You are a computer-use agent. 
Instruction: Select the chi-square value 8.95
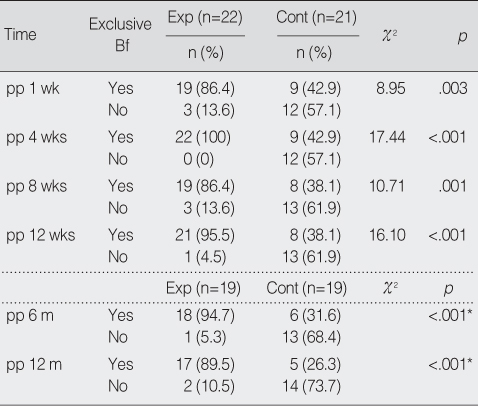coord(391,89)
